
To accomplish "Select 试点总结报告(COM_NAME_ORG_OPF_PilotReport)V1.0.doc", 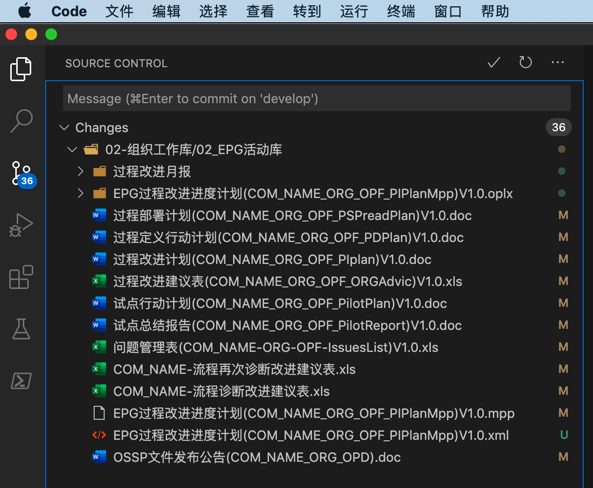I will [x=287, y=325].
